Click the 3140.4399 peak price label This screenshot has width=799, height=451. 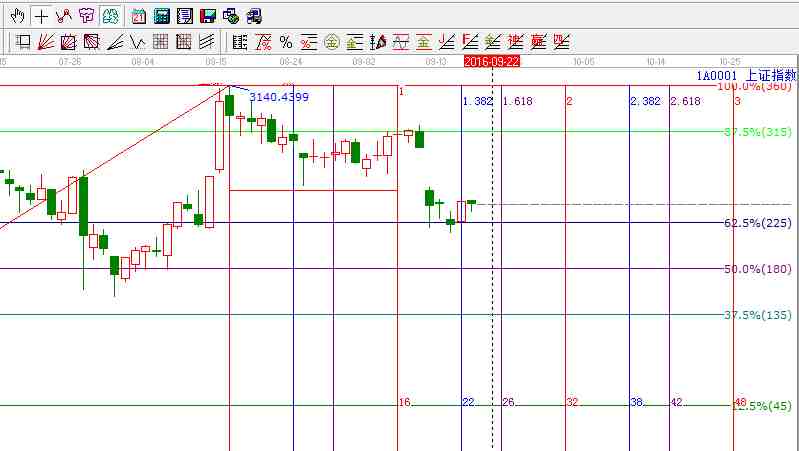coord(279,97)
